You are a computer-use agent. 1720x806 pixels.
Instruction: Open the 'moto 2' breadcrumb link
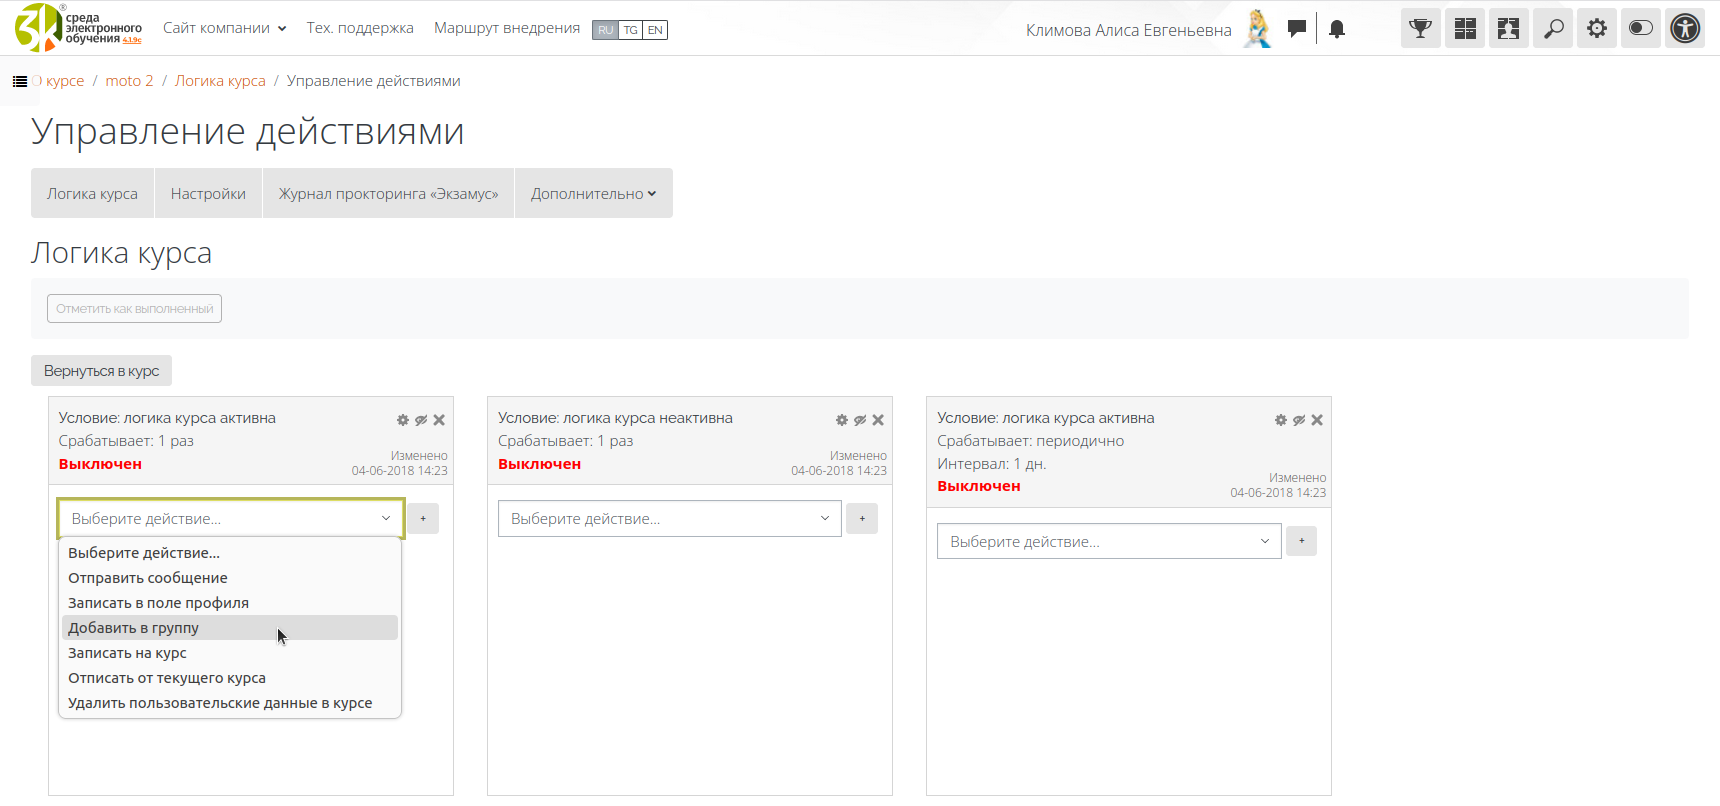(129, 81)
